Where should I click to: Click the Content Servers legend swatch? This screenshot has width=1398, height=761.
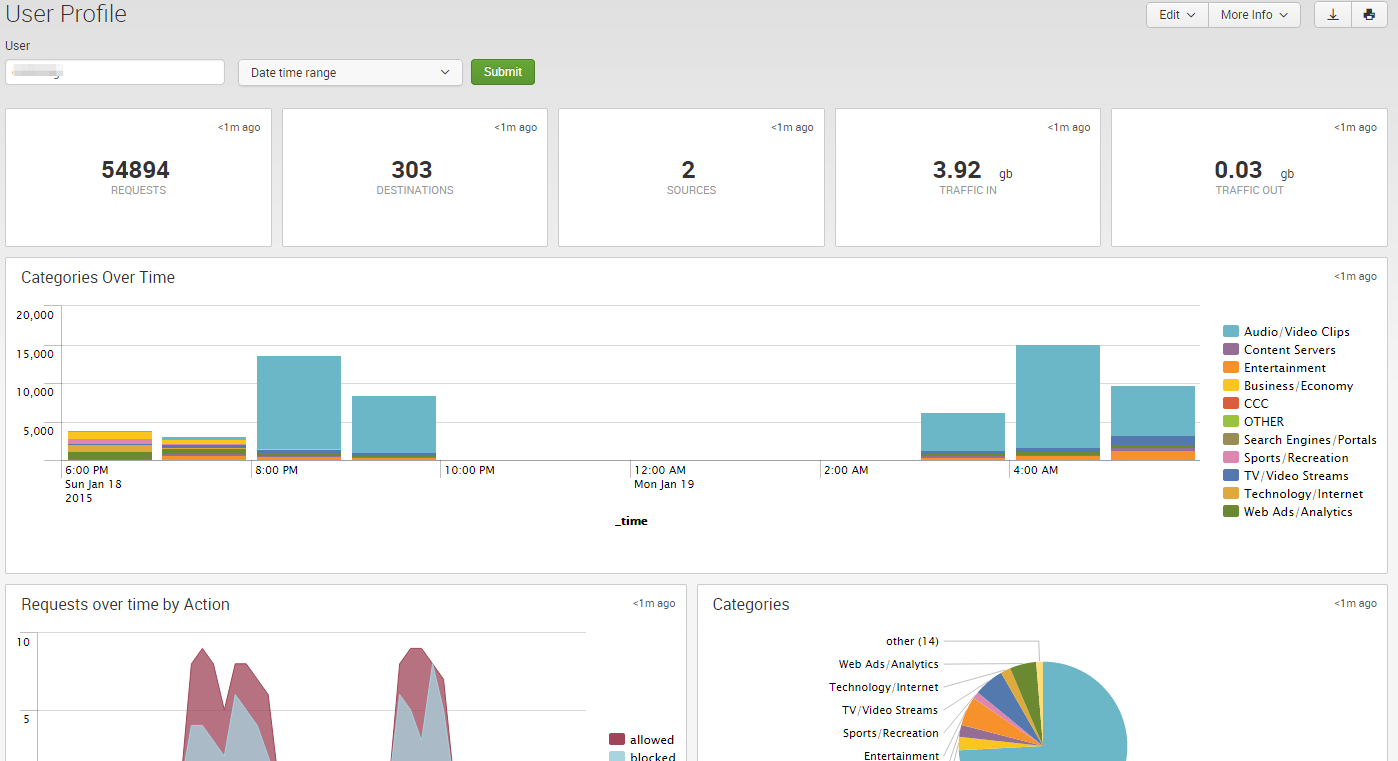pos(1231,349)
